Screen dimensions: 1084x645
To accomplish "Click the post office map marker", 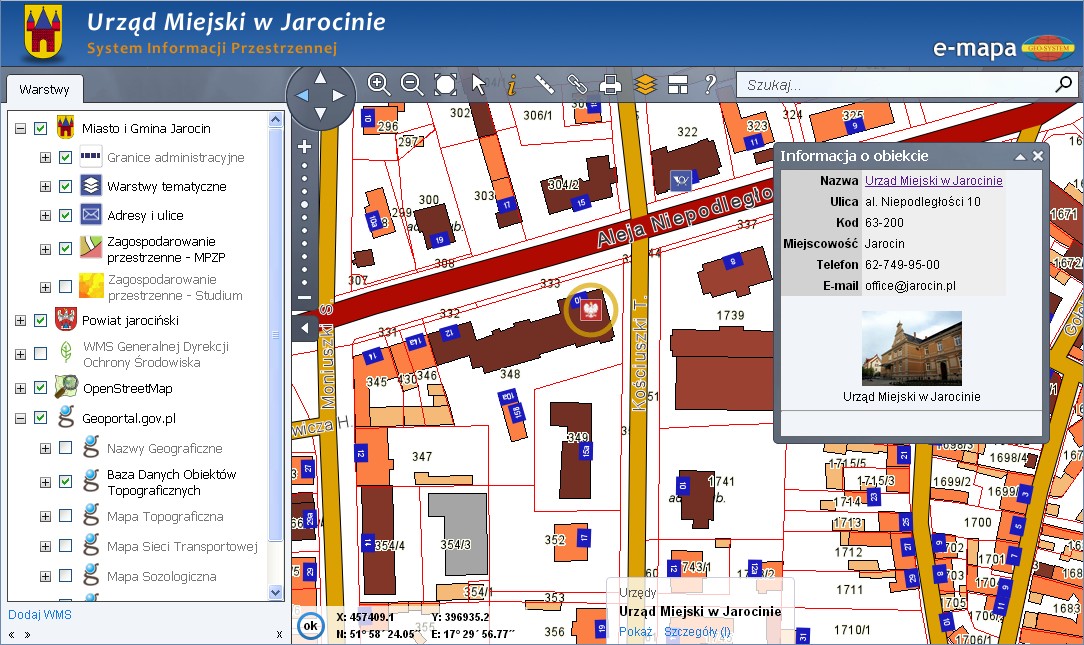I will (x=680, y=181).
